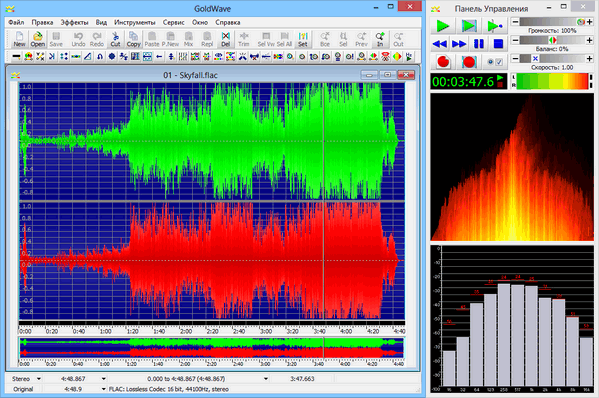The image size is (599, 398).
Task: Click the Mix toolbar button
Action: 188,39
